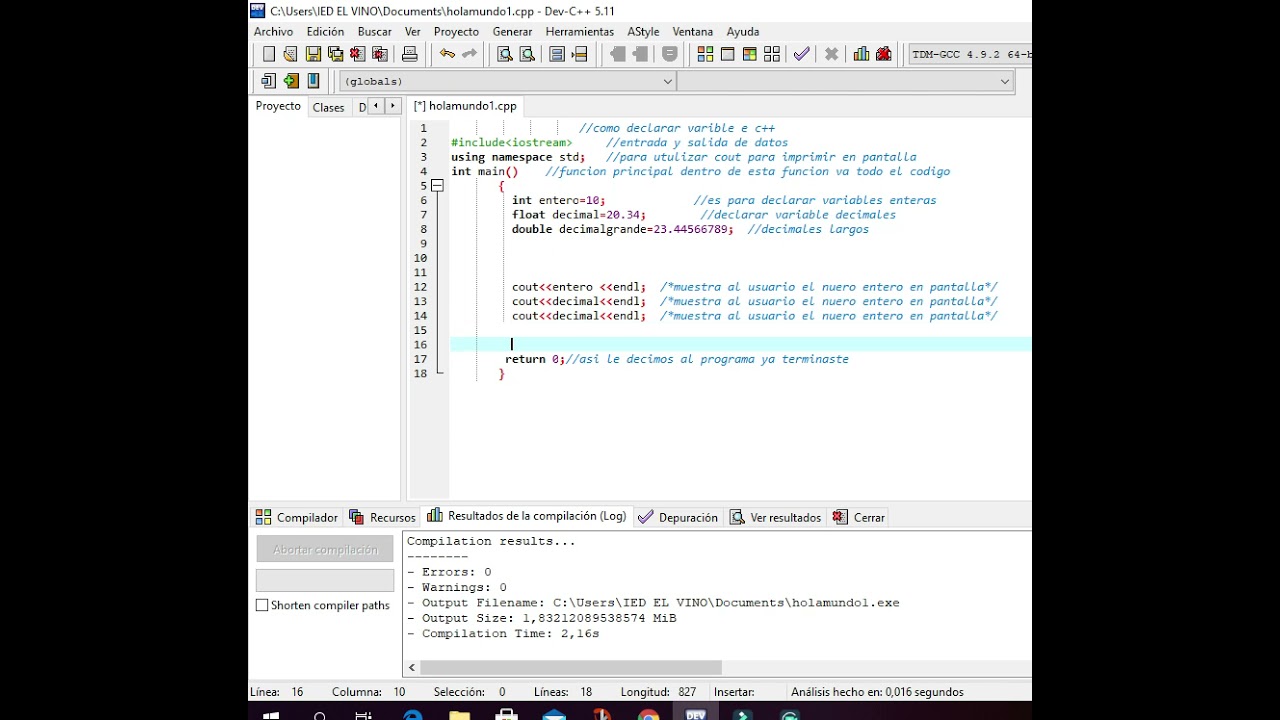Open the Ventana menu
Image resolution: width=1280 pixels, height=720 pixels.
[693, 31]
